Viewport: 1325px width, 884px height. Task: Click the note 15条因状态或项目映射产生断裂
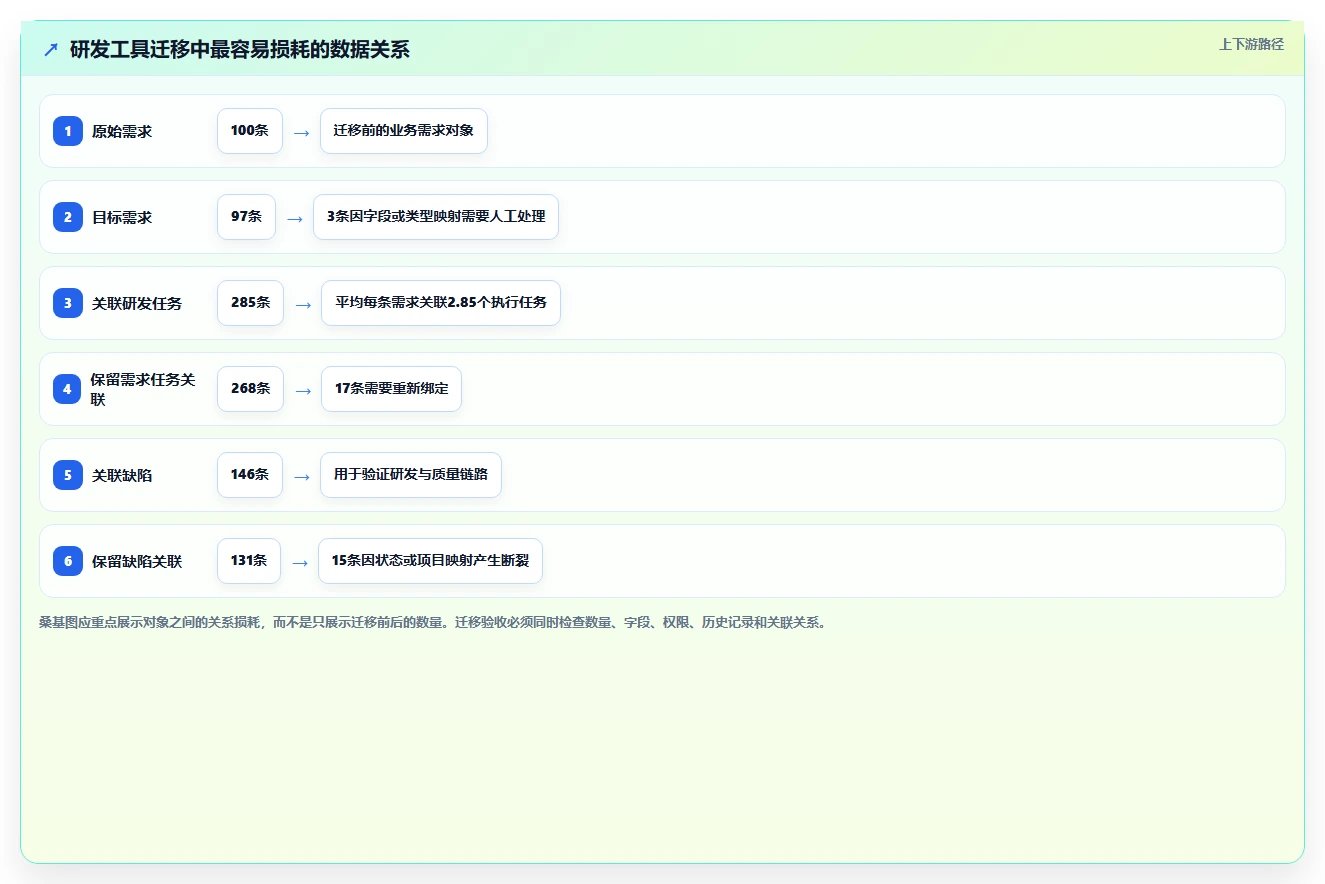(430, 561)
